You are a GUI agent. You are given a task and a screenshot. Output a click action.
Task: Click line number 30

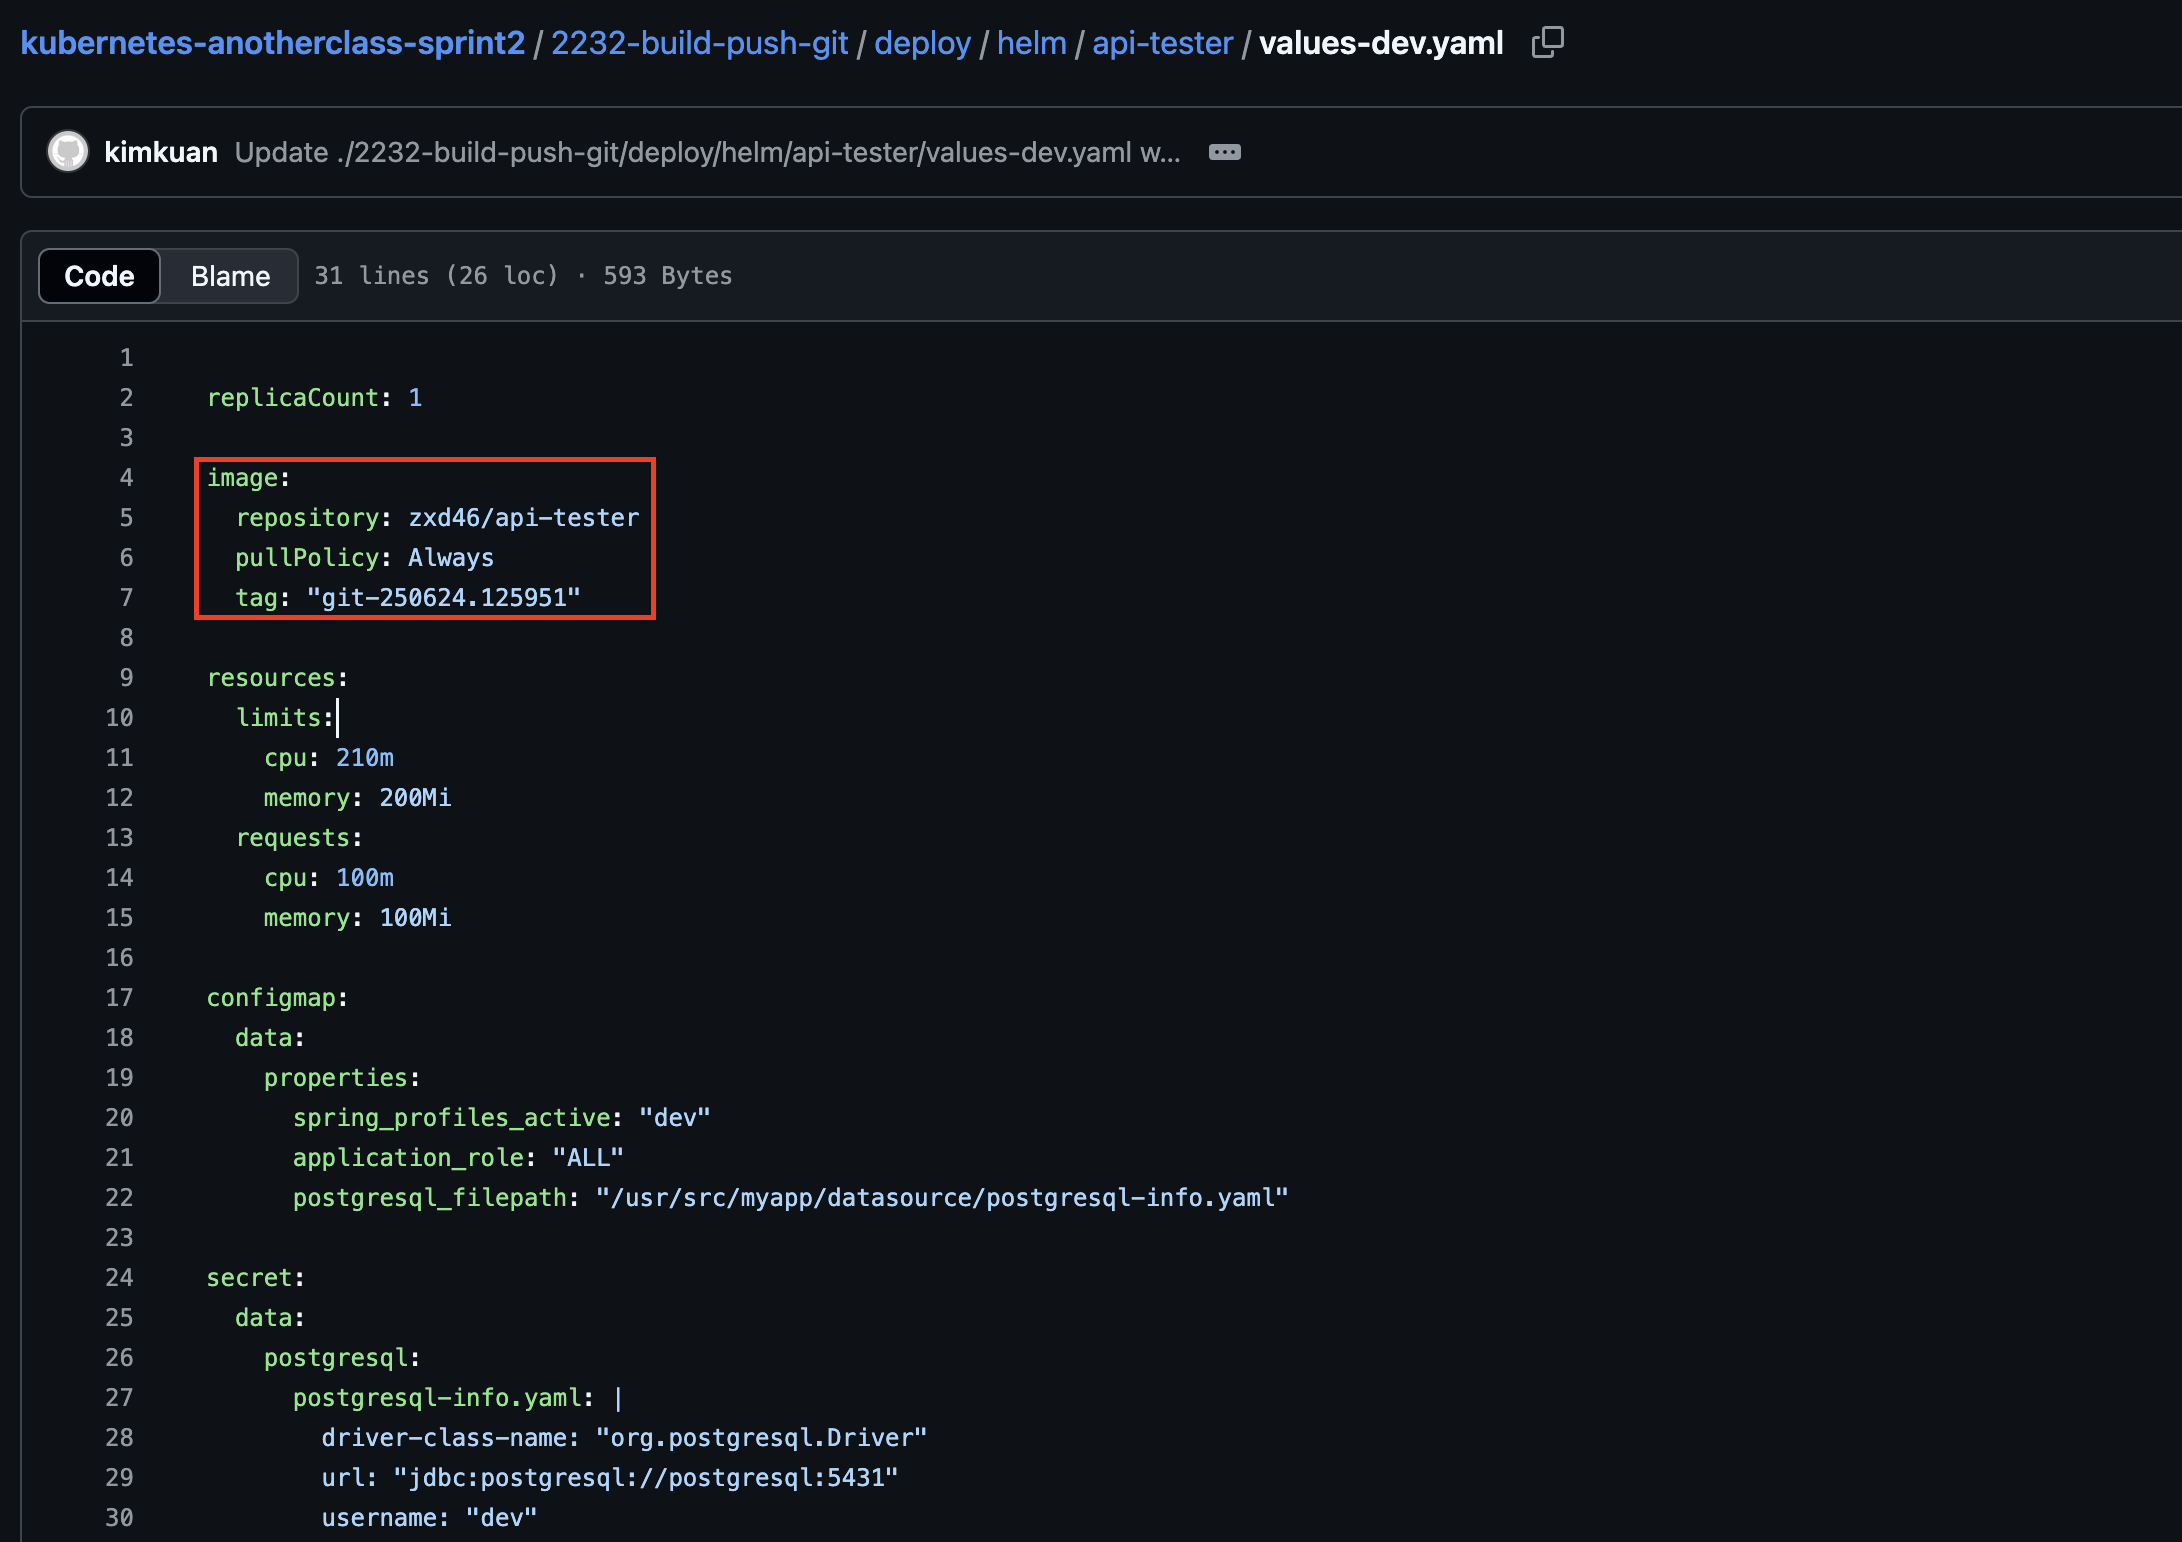(119, 1518)
